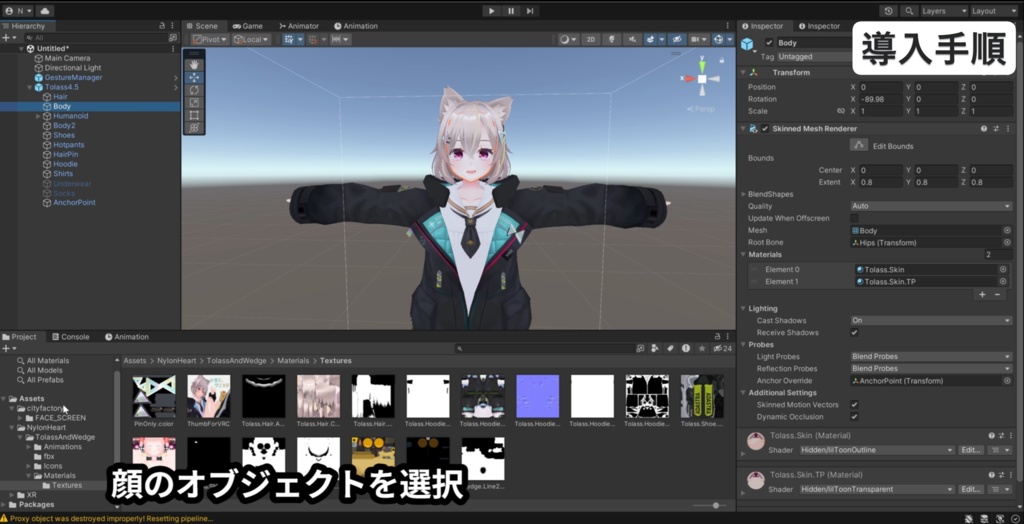
Task: Open the Layout dropdown
Action: [993, 11]
